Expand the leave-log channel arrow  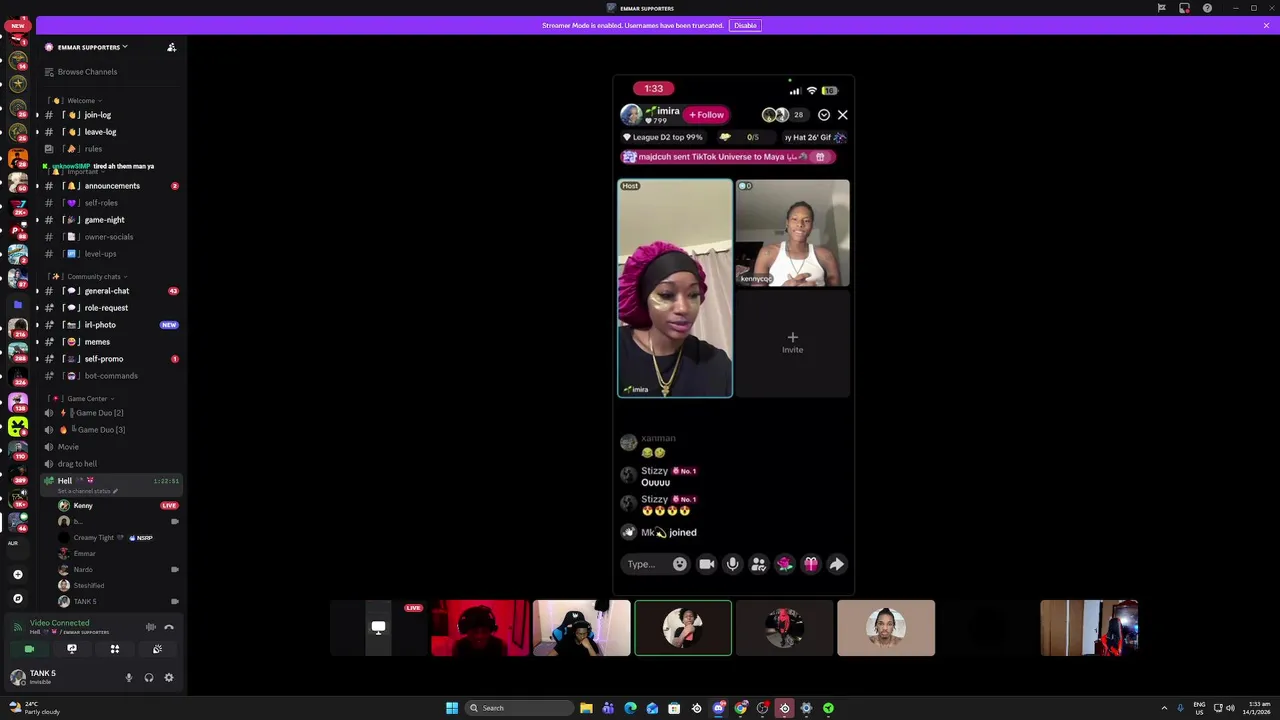[37, 132]
